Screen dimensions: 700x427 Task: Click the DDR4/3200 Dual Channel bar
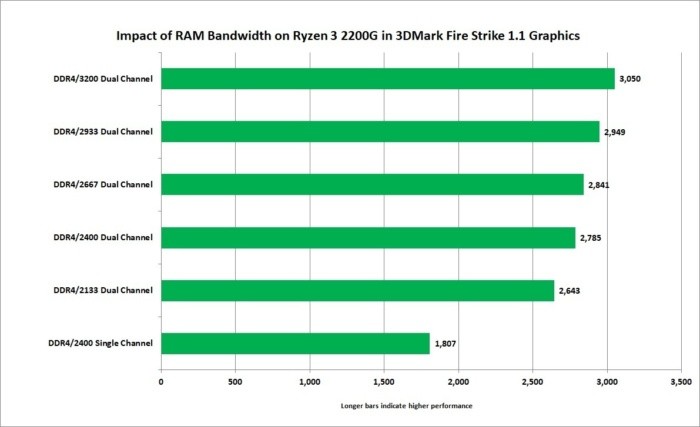(x=387, y=78)
